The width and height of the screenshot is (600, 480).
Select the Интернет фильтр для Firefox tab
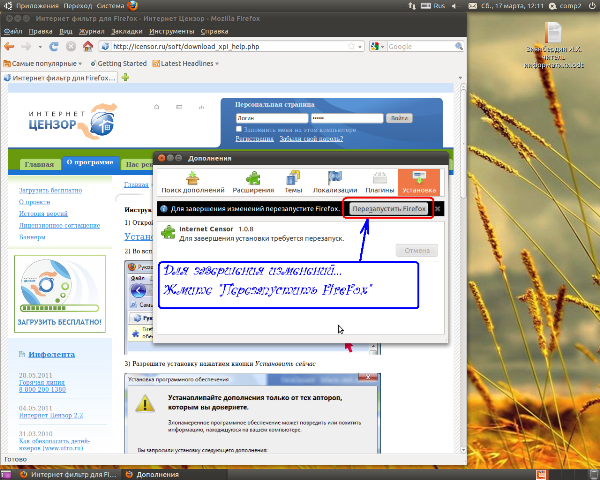pyautogui.click(x=59, y=78)
